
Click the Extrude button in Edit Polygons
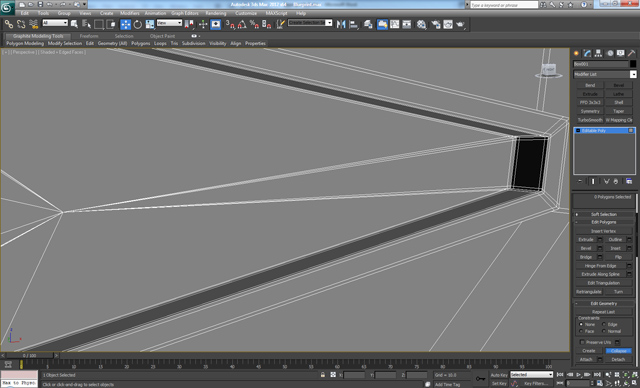pyautogui.click(x=586, y=239)
